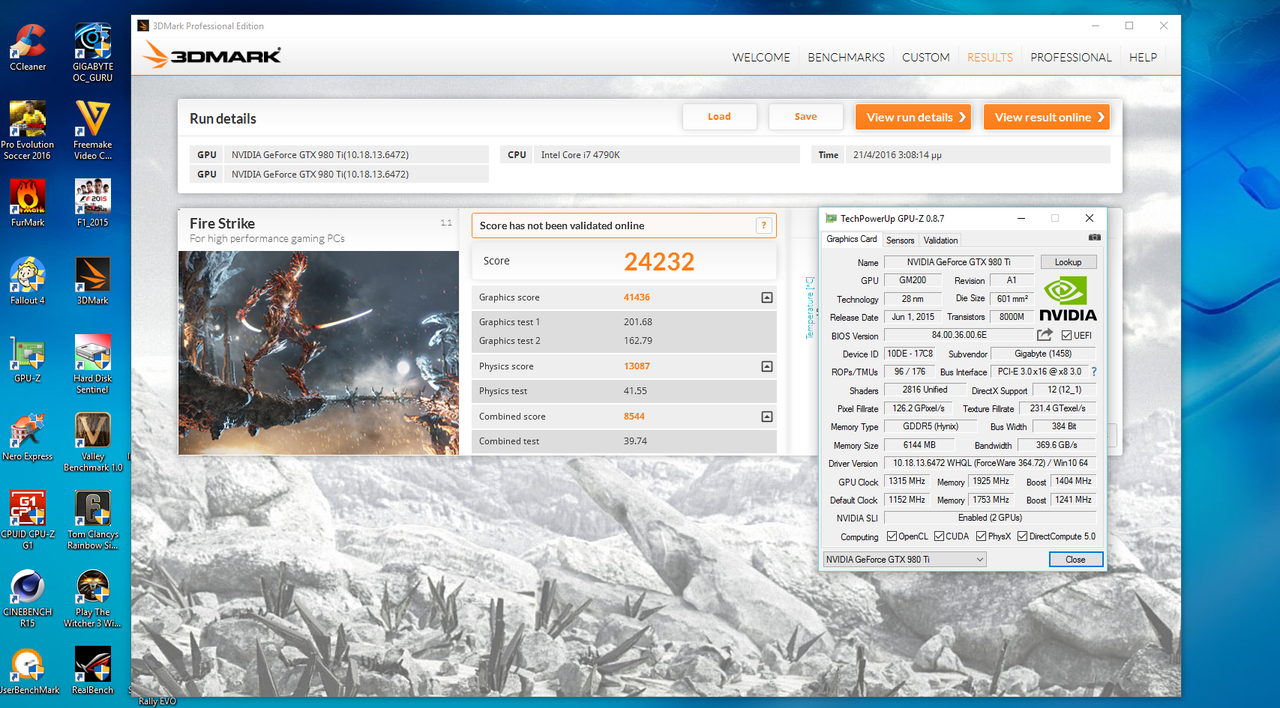The width and height of the screenshot is (1280, 708).
Task: Click the Close button in GPU-Z
Action: pyautogui.click(x=1076, y=559)
